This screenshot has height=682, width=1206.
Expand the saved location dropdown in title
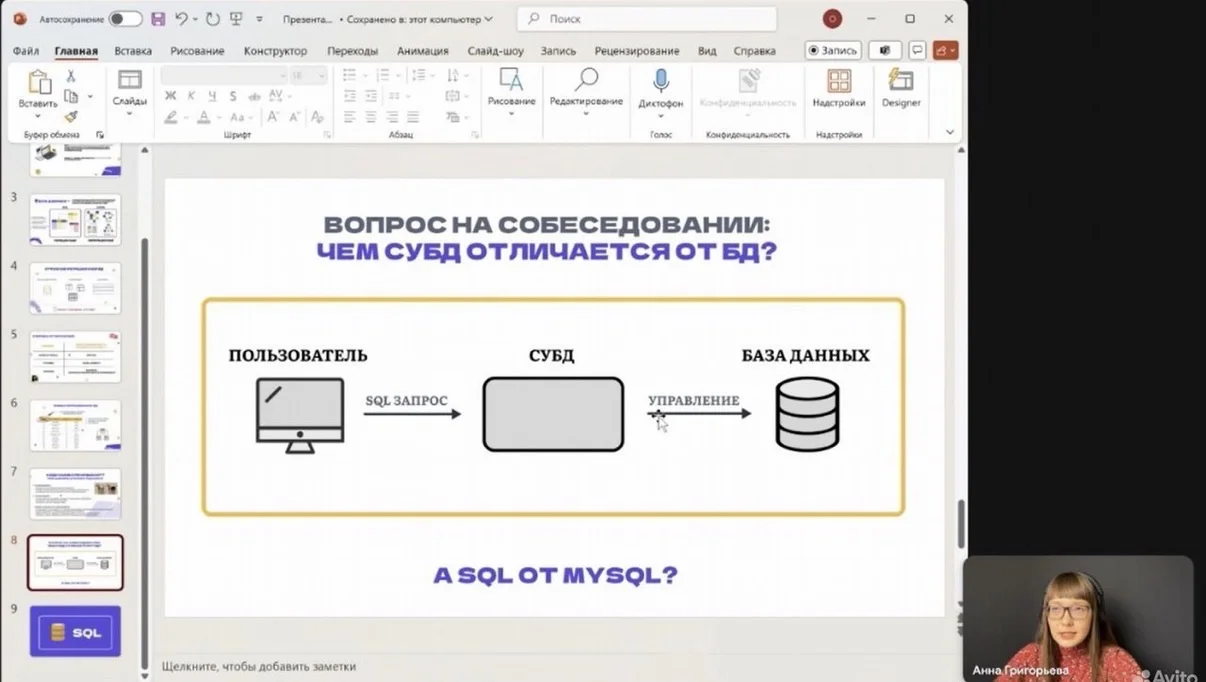(488, 19)
